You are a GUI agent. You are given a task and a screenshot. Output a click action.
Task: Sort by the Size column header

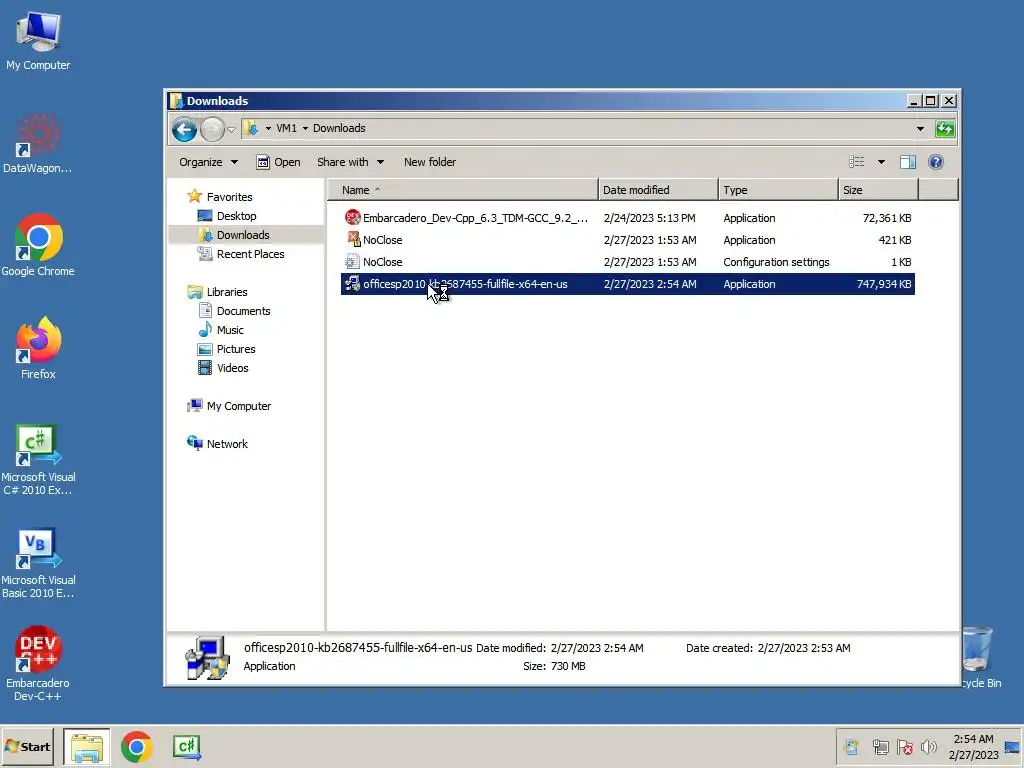pos(878,190)
